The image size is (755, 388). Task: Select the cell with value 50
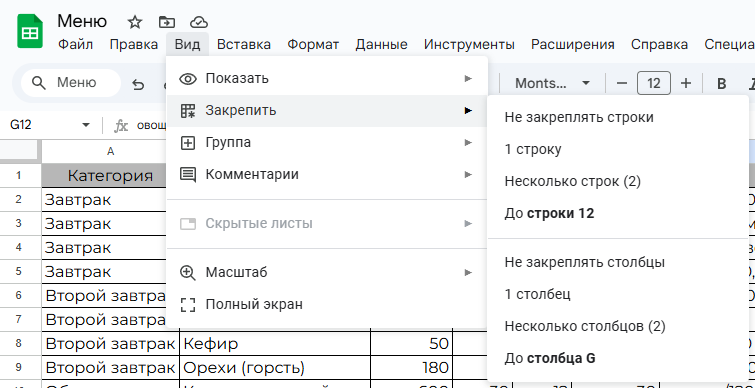click(412, 344)
